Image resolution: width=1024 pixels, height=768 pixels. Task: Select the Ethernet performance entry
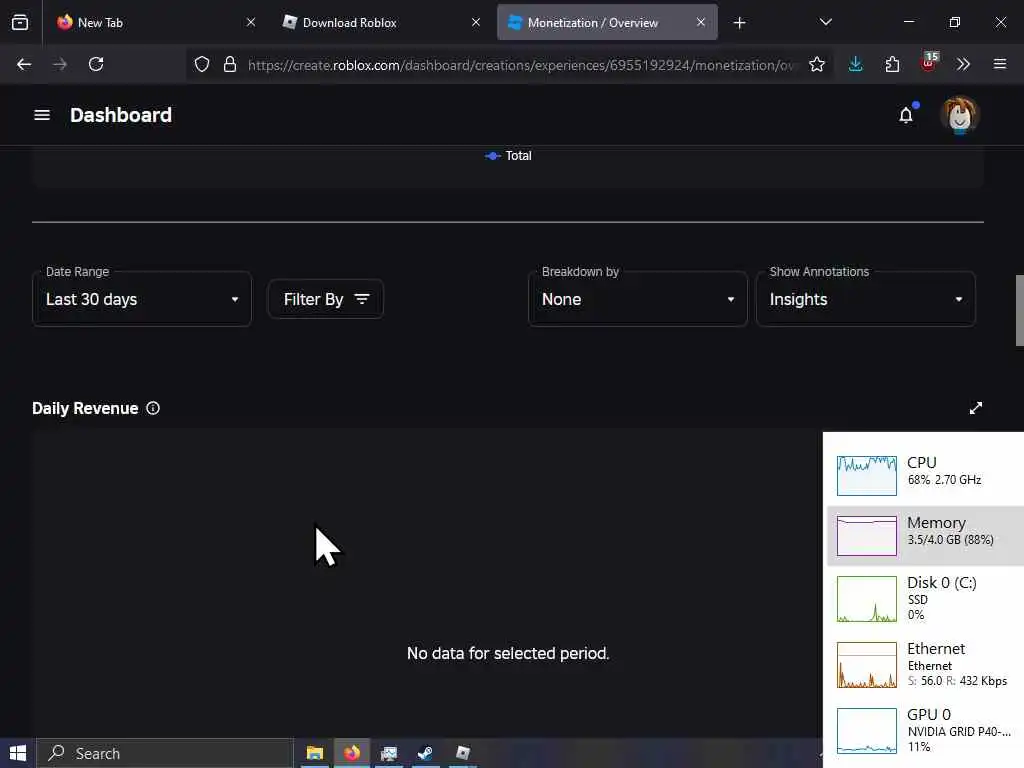pos(925,664)
